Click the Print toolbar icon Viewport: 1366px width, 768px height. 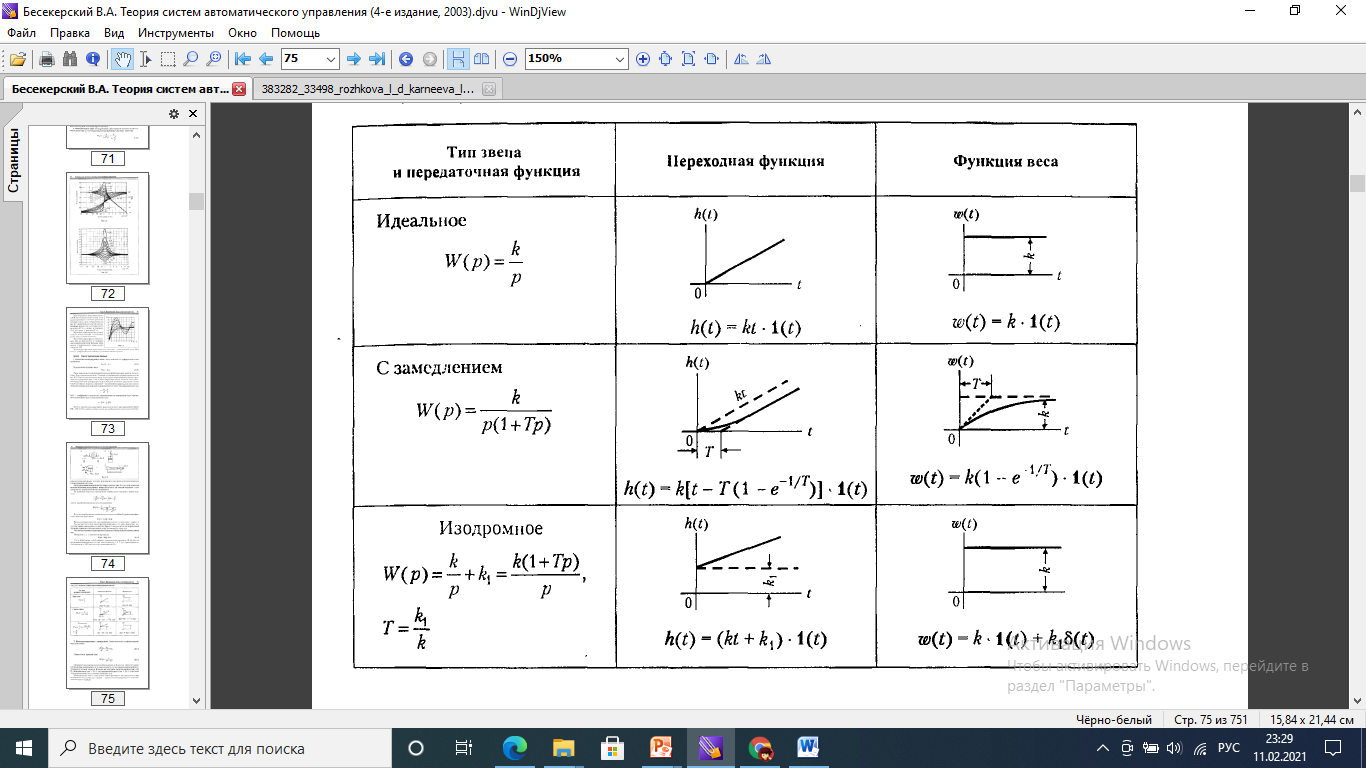click(x=46, y=59)
